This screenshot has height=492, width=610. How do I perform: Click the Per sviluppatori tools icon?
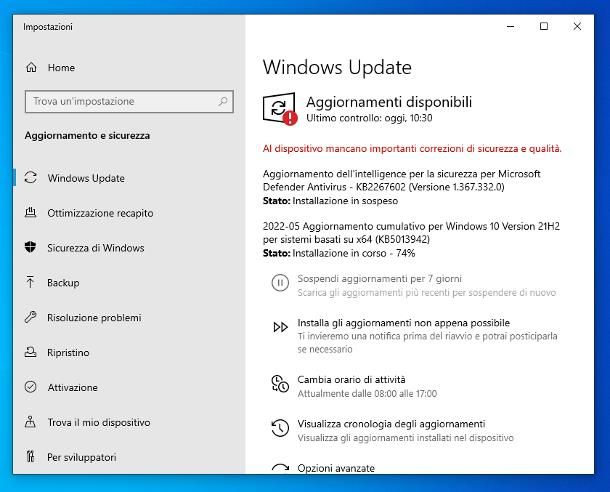pyautogui.click(x=30, y=457)
